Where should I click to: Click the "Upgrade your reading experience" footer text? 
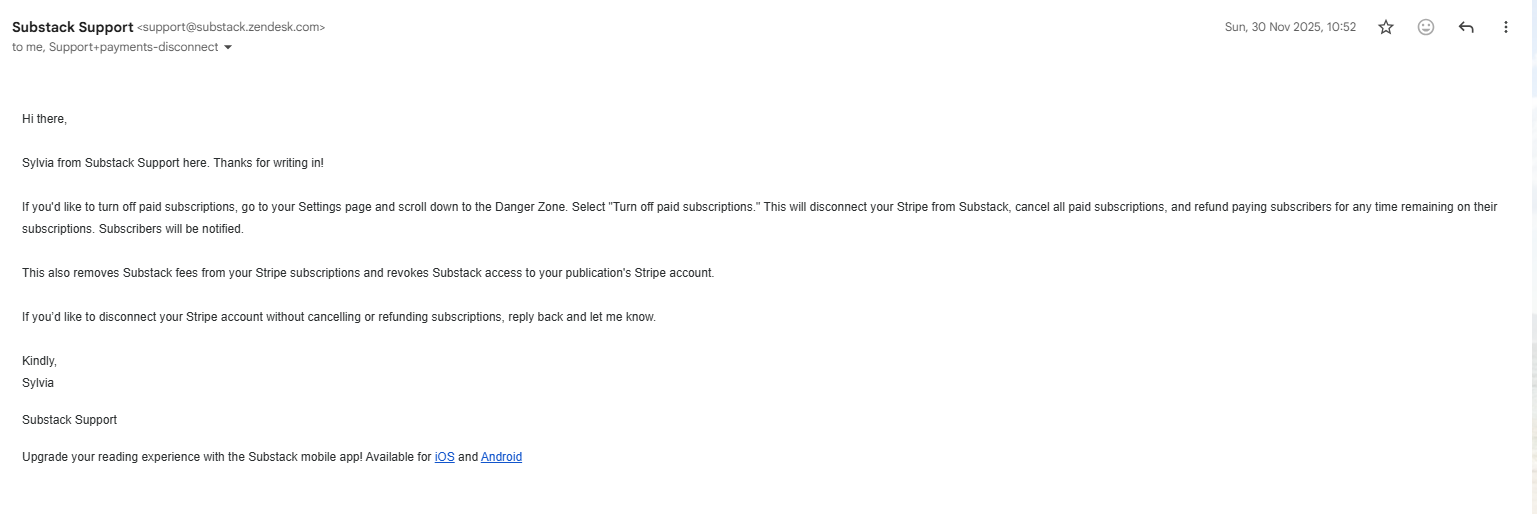[x=226, y=457]
